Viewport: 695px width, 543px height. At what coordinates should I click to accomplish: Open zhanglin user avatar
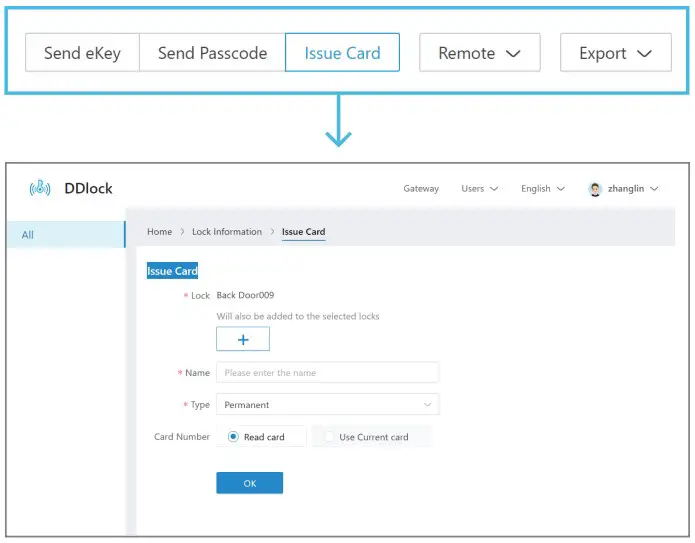595,189
